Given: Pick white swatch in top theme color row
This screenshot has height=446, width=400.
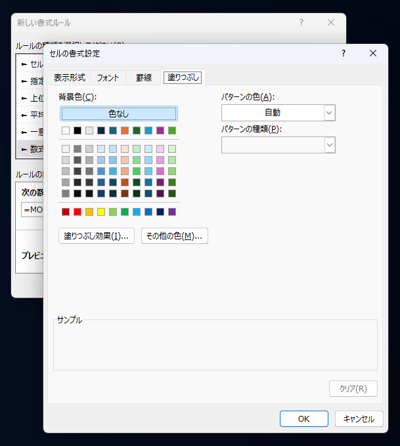Looking at the screenshot, I should (66, 130).
